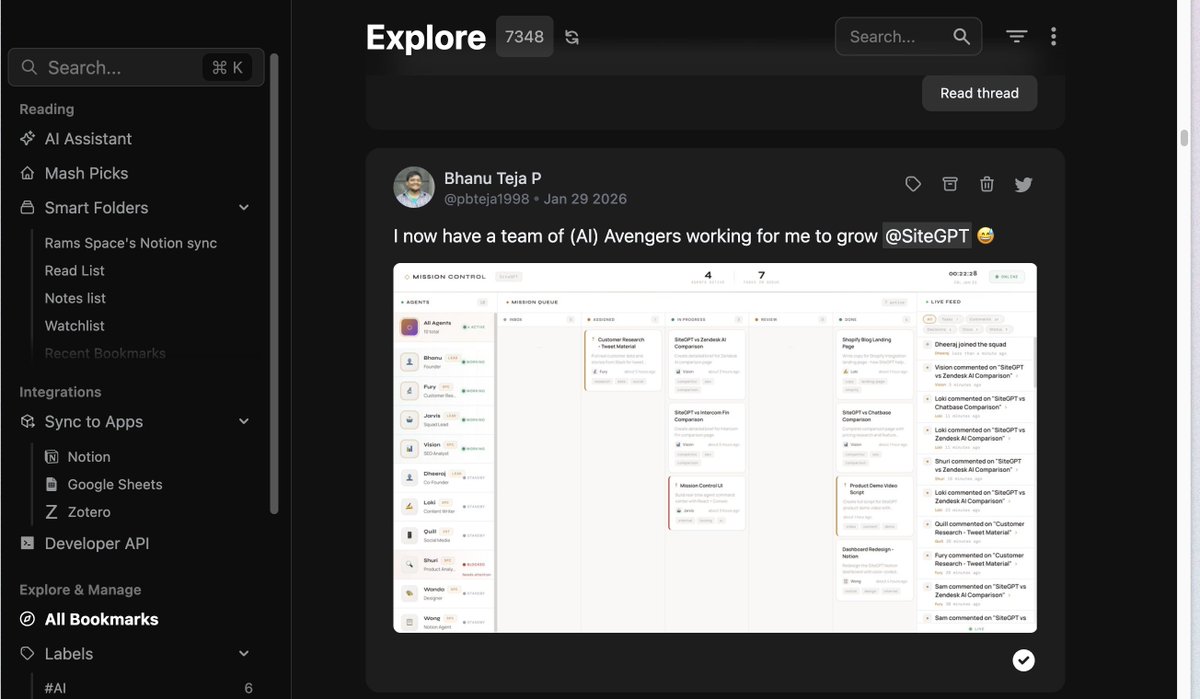Click the sidebar scrollbar thumb
This screenshot has width=1200, height=699.
(x=274, y=285)
